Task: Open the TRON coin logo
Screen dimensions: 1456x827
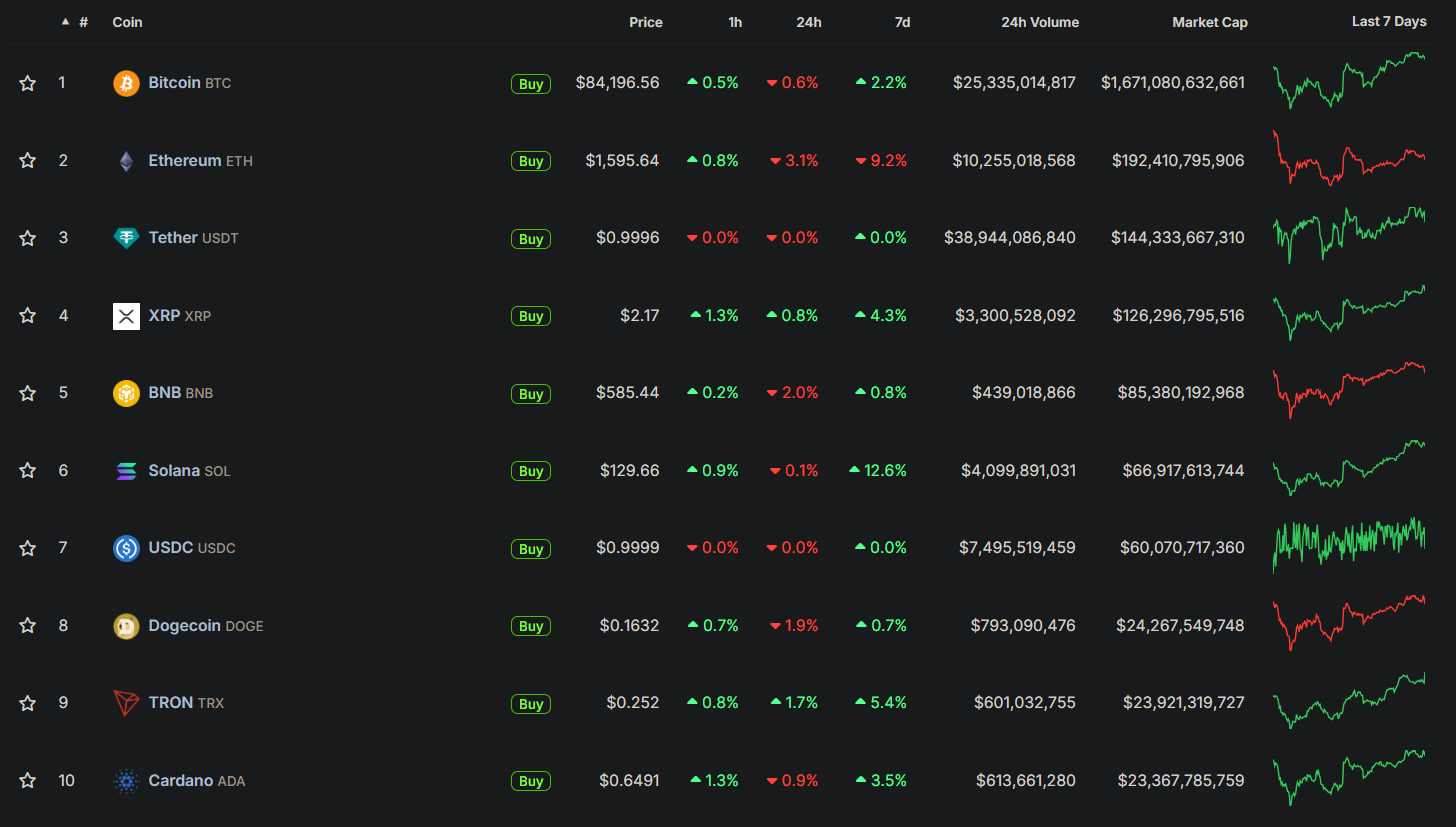Action: 126,703
